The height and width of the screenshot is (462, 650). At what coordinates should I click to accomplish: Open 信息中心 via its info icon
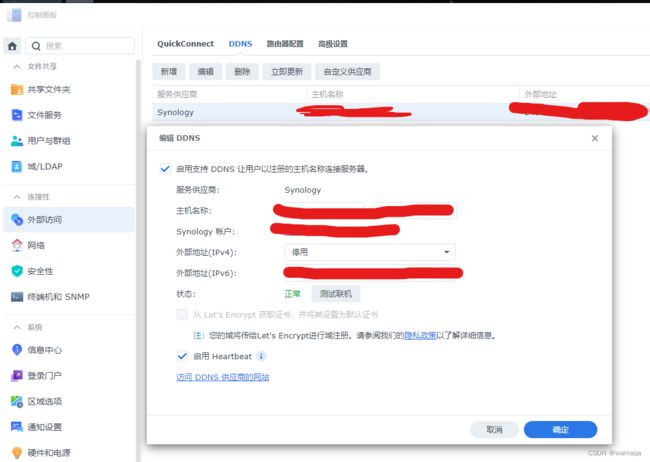(x=17, y=350)
